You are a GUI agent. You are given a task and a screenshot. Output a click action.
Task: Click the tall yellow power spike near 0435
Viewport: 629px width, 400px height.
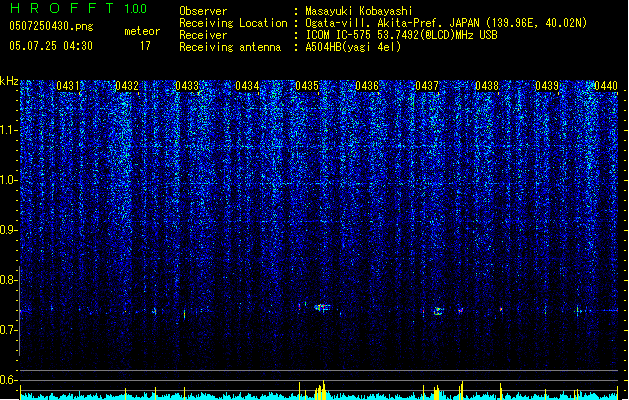(324, 390)
